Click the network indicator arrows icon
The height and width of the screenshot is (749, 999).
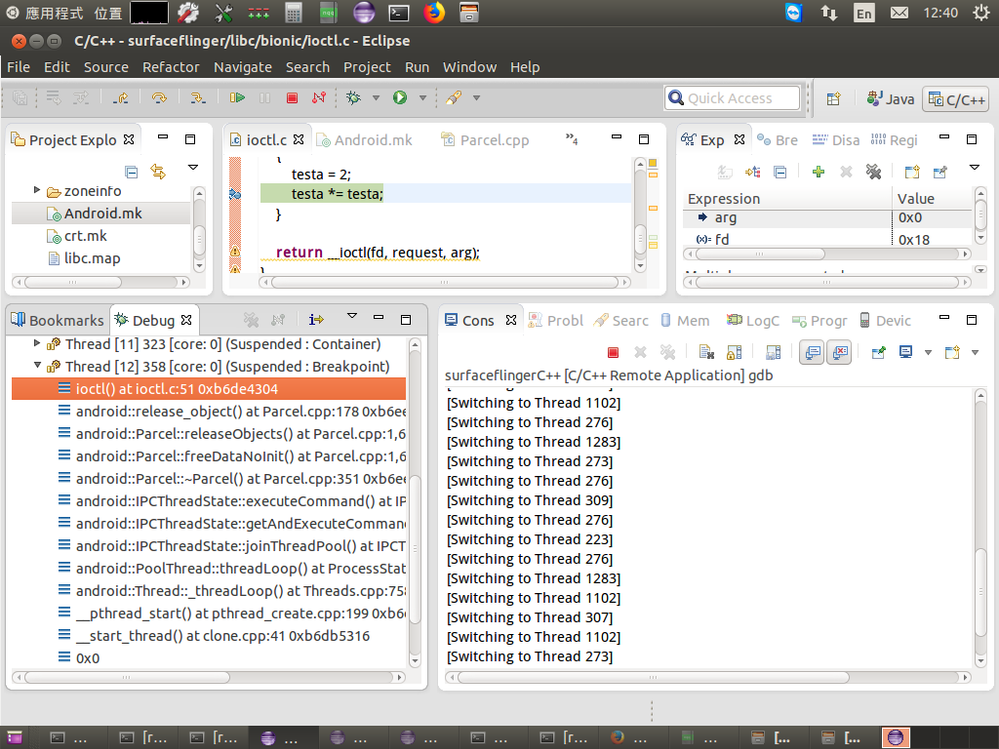click(828, 13)
